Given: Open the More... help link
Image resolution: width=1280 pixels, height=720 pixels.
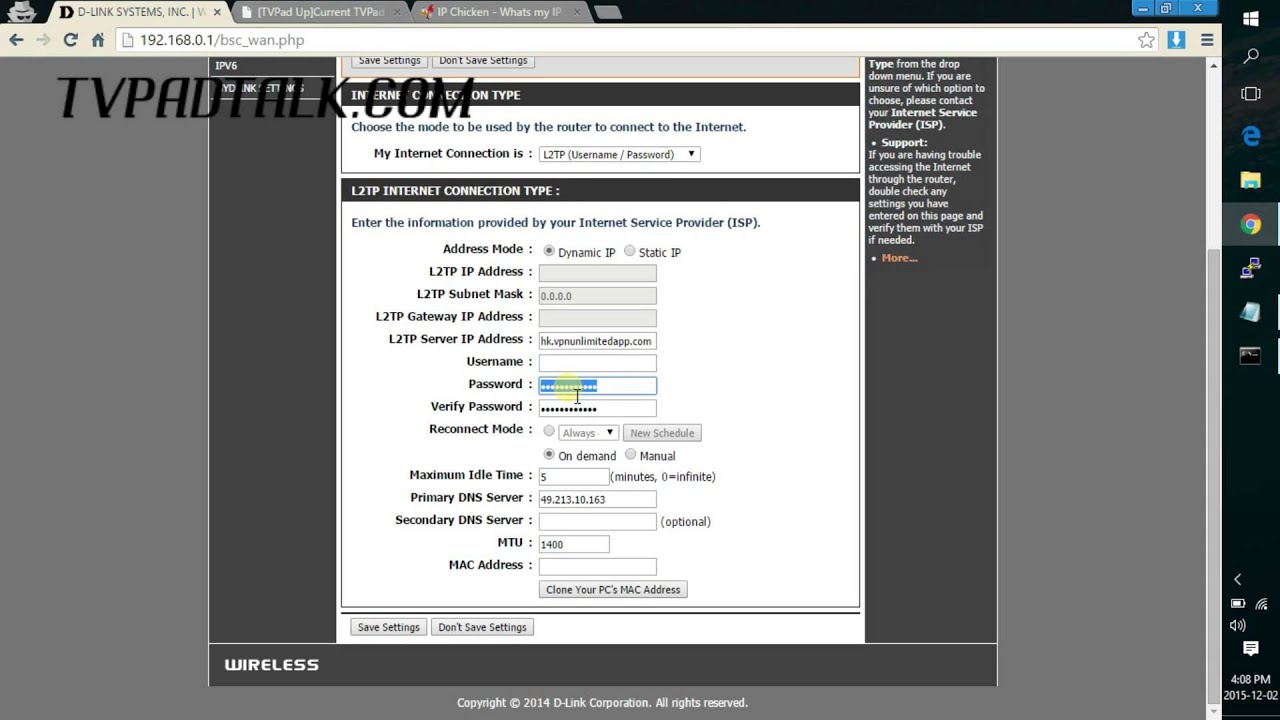Looking at the screenshot, I should [x=899, y=258].
